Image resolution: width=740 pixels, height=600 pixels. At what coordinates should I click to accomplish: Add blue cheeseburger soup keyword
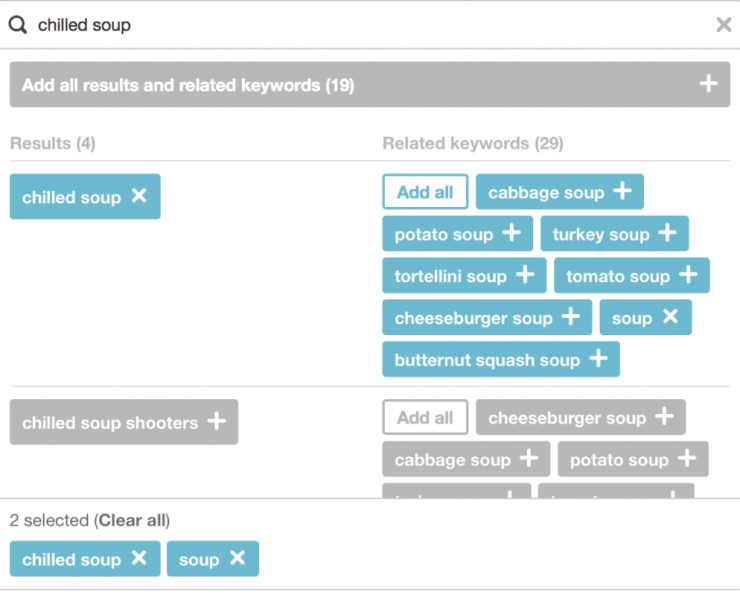(487, 317)
